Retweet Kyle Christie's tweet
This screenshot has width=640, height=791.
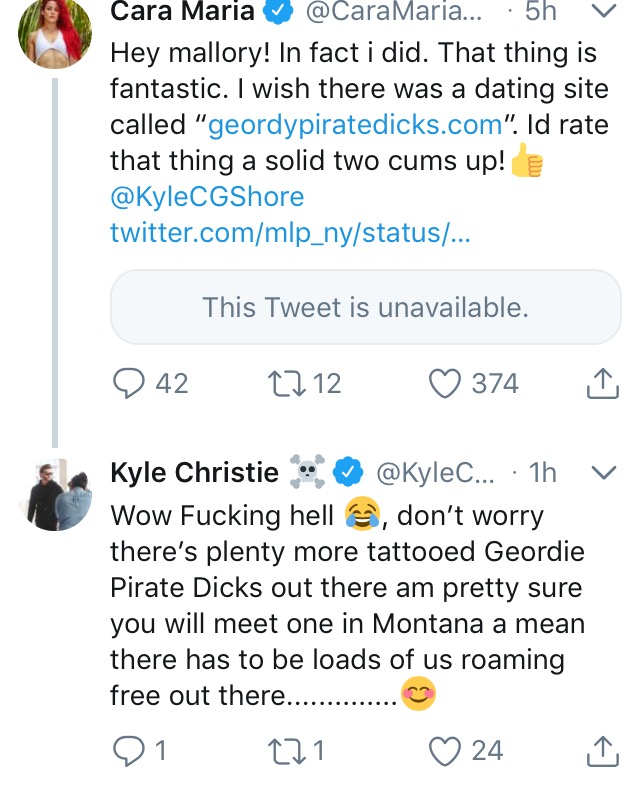click(286, 751)
